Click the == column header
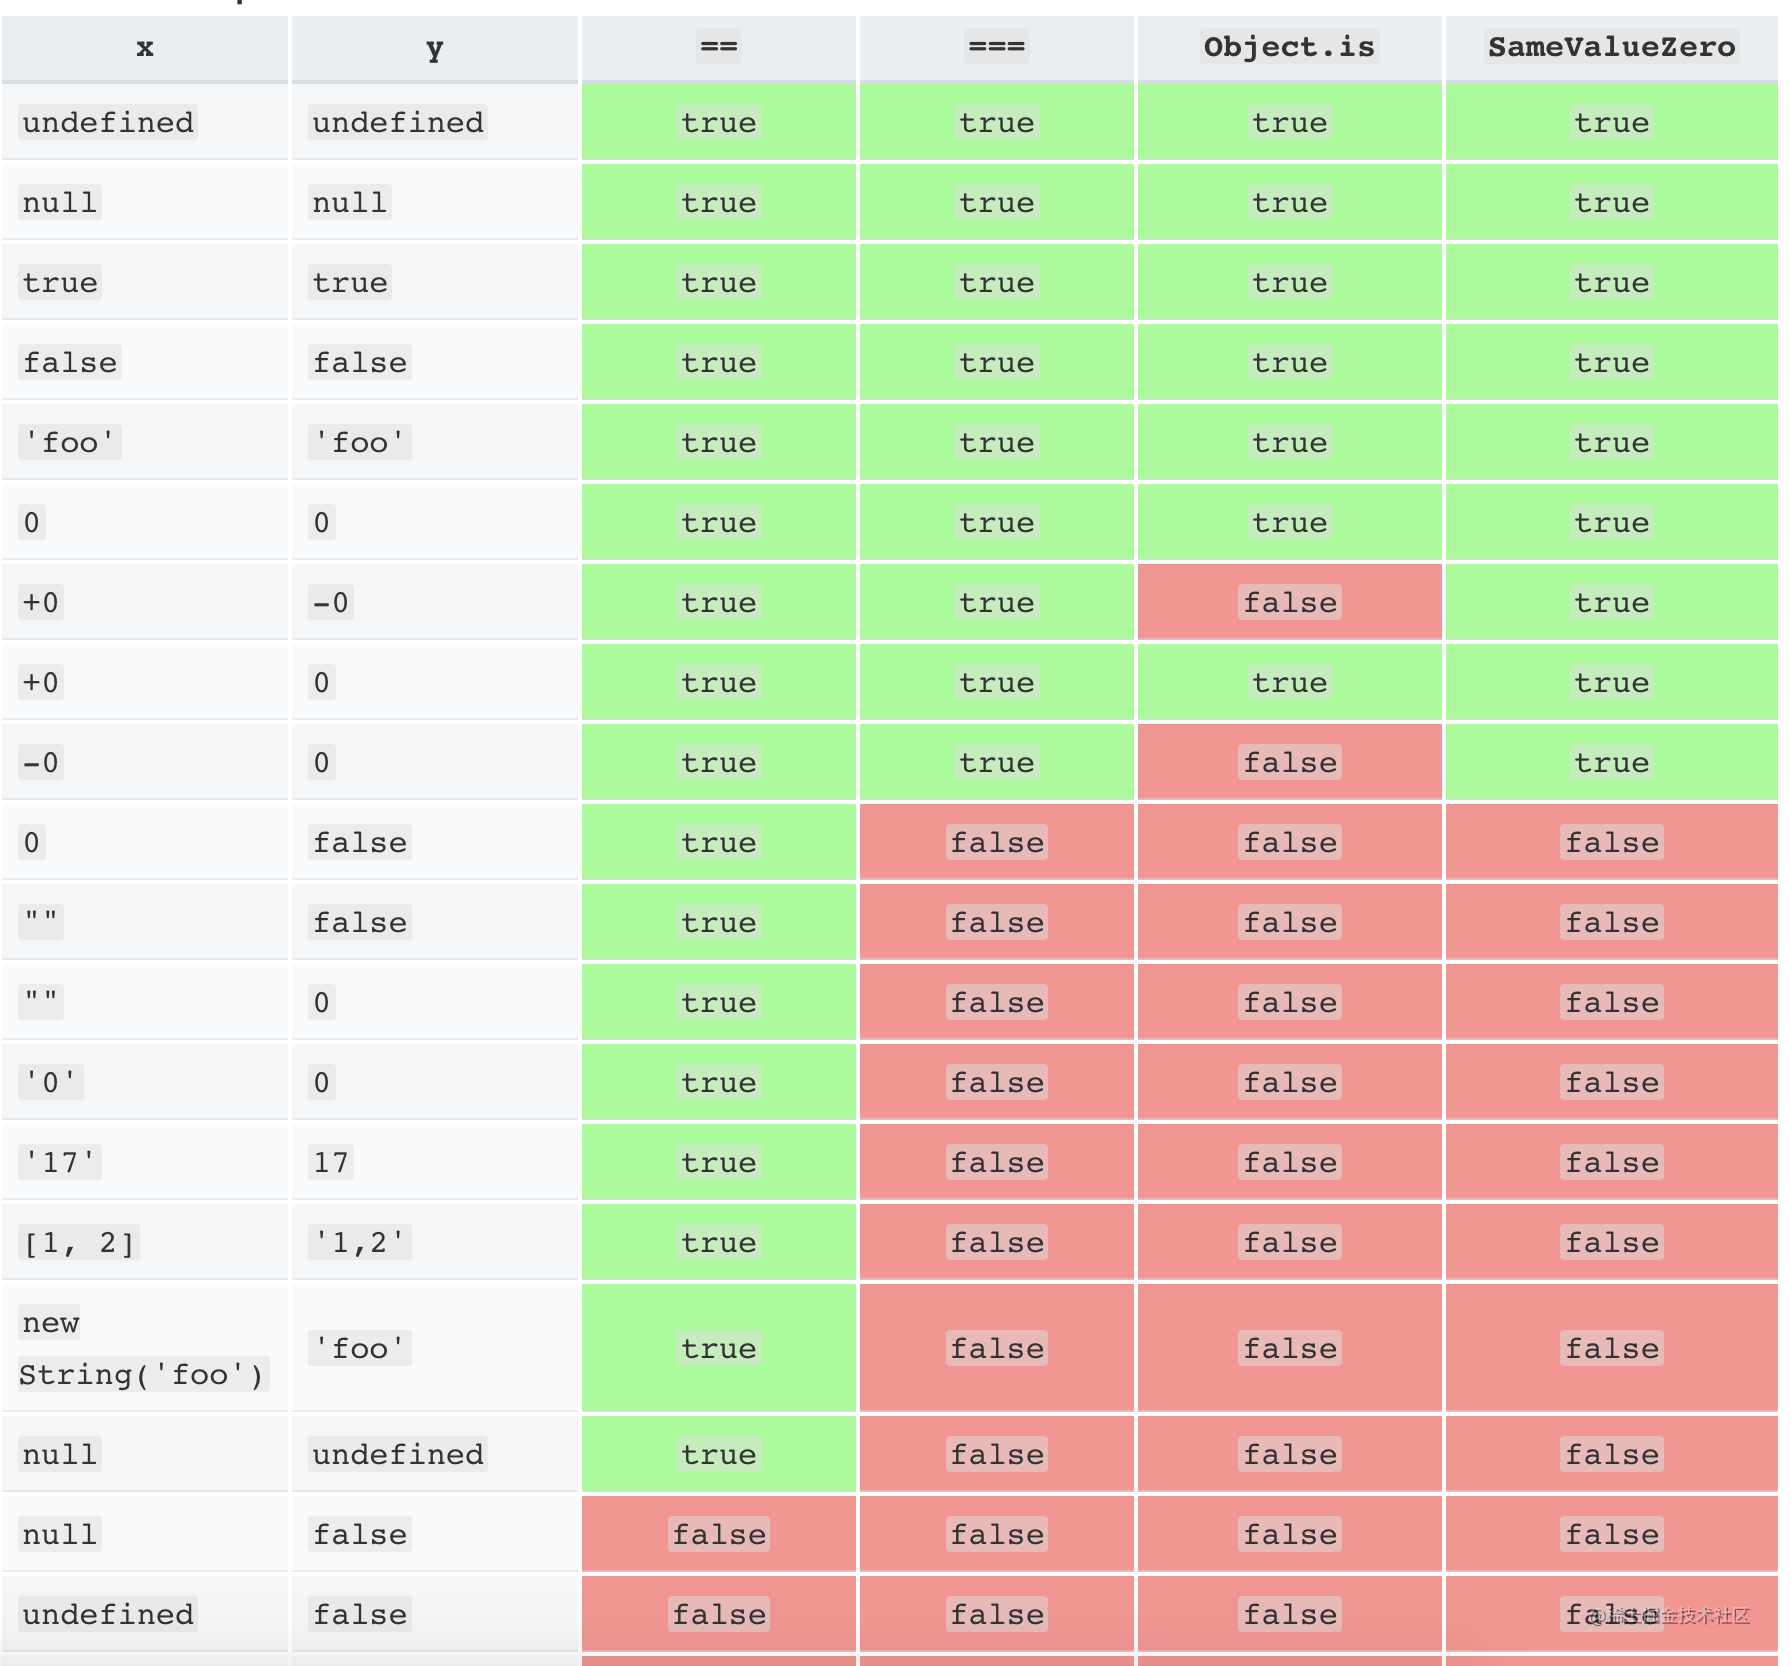Image resolution: width=1790 pixels, height=1666 pixels. tap(718, 48)
